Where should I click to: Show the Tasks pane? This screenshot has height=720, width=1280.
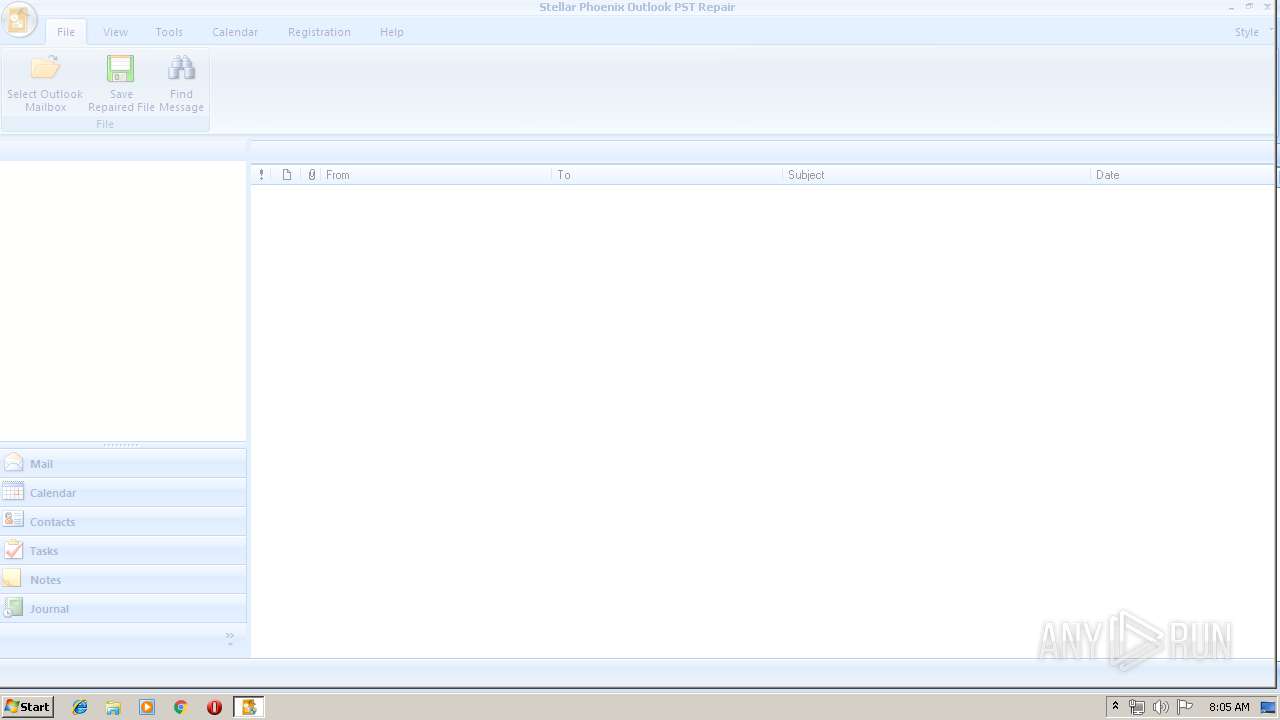(123, 550)
